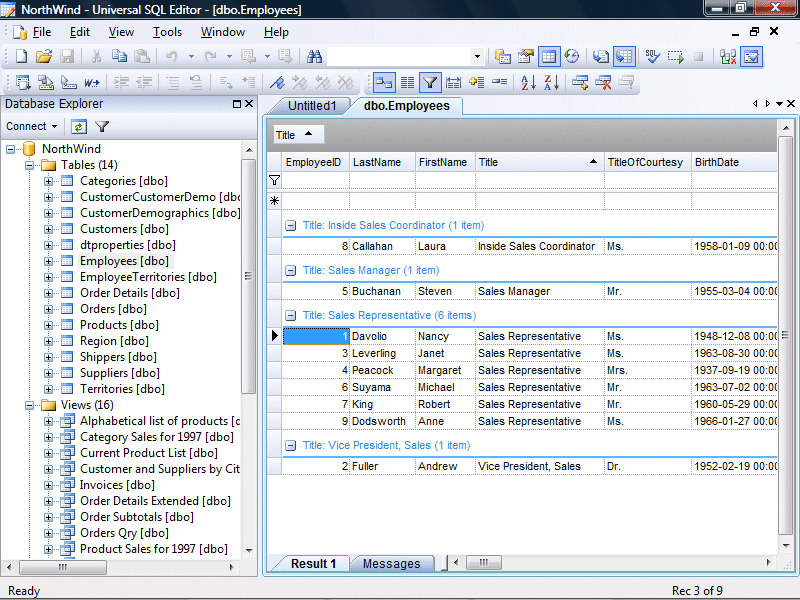
Task: Click the collapse-rows minus icon
Action: (499, 83)
